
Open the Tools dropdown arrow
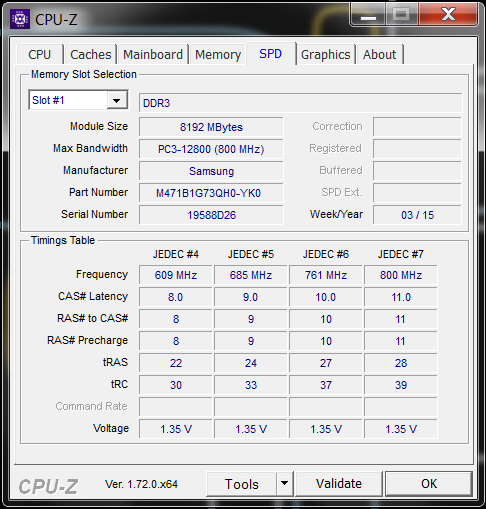pos(284,483)
